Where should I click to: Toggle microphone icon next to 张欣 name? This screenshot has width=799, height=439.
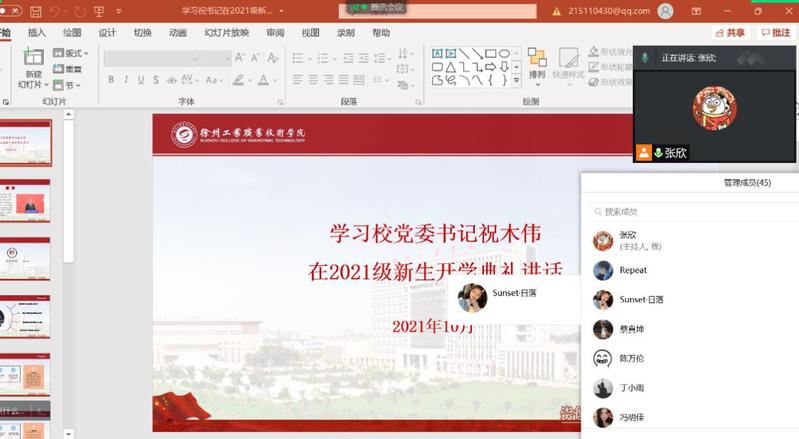click(659, 153)
